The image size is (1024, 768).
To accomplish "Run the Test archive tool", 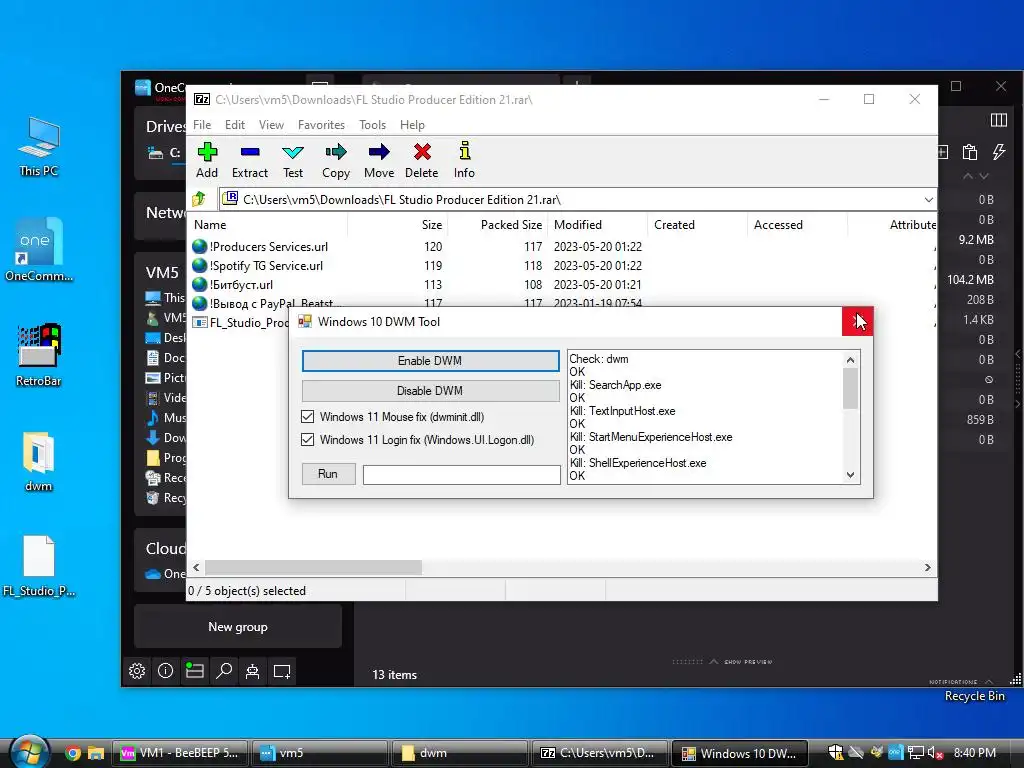I will 293,160.
